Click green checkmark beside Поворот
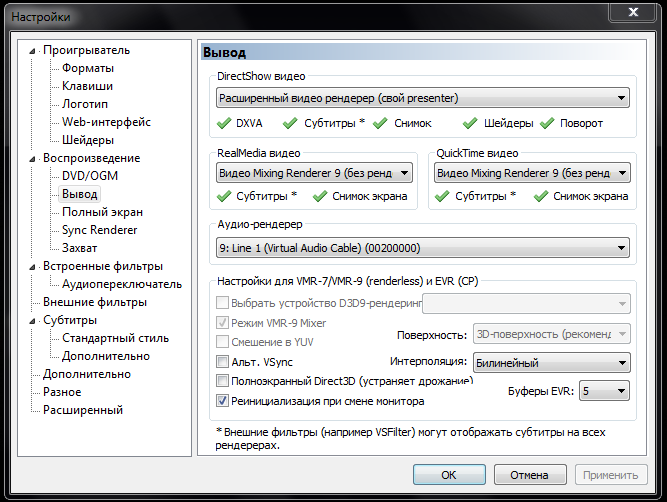 click(x=547, y=123)
